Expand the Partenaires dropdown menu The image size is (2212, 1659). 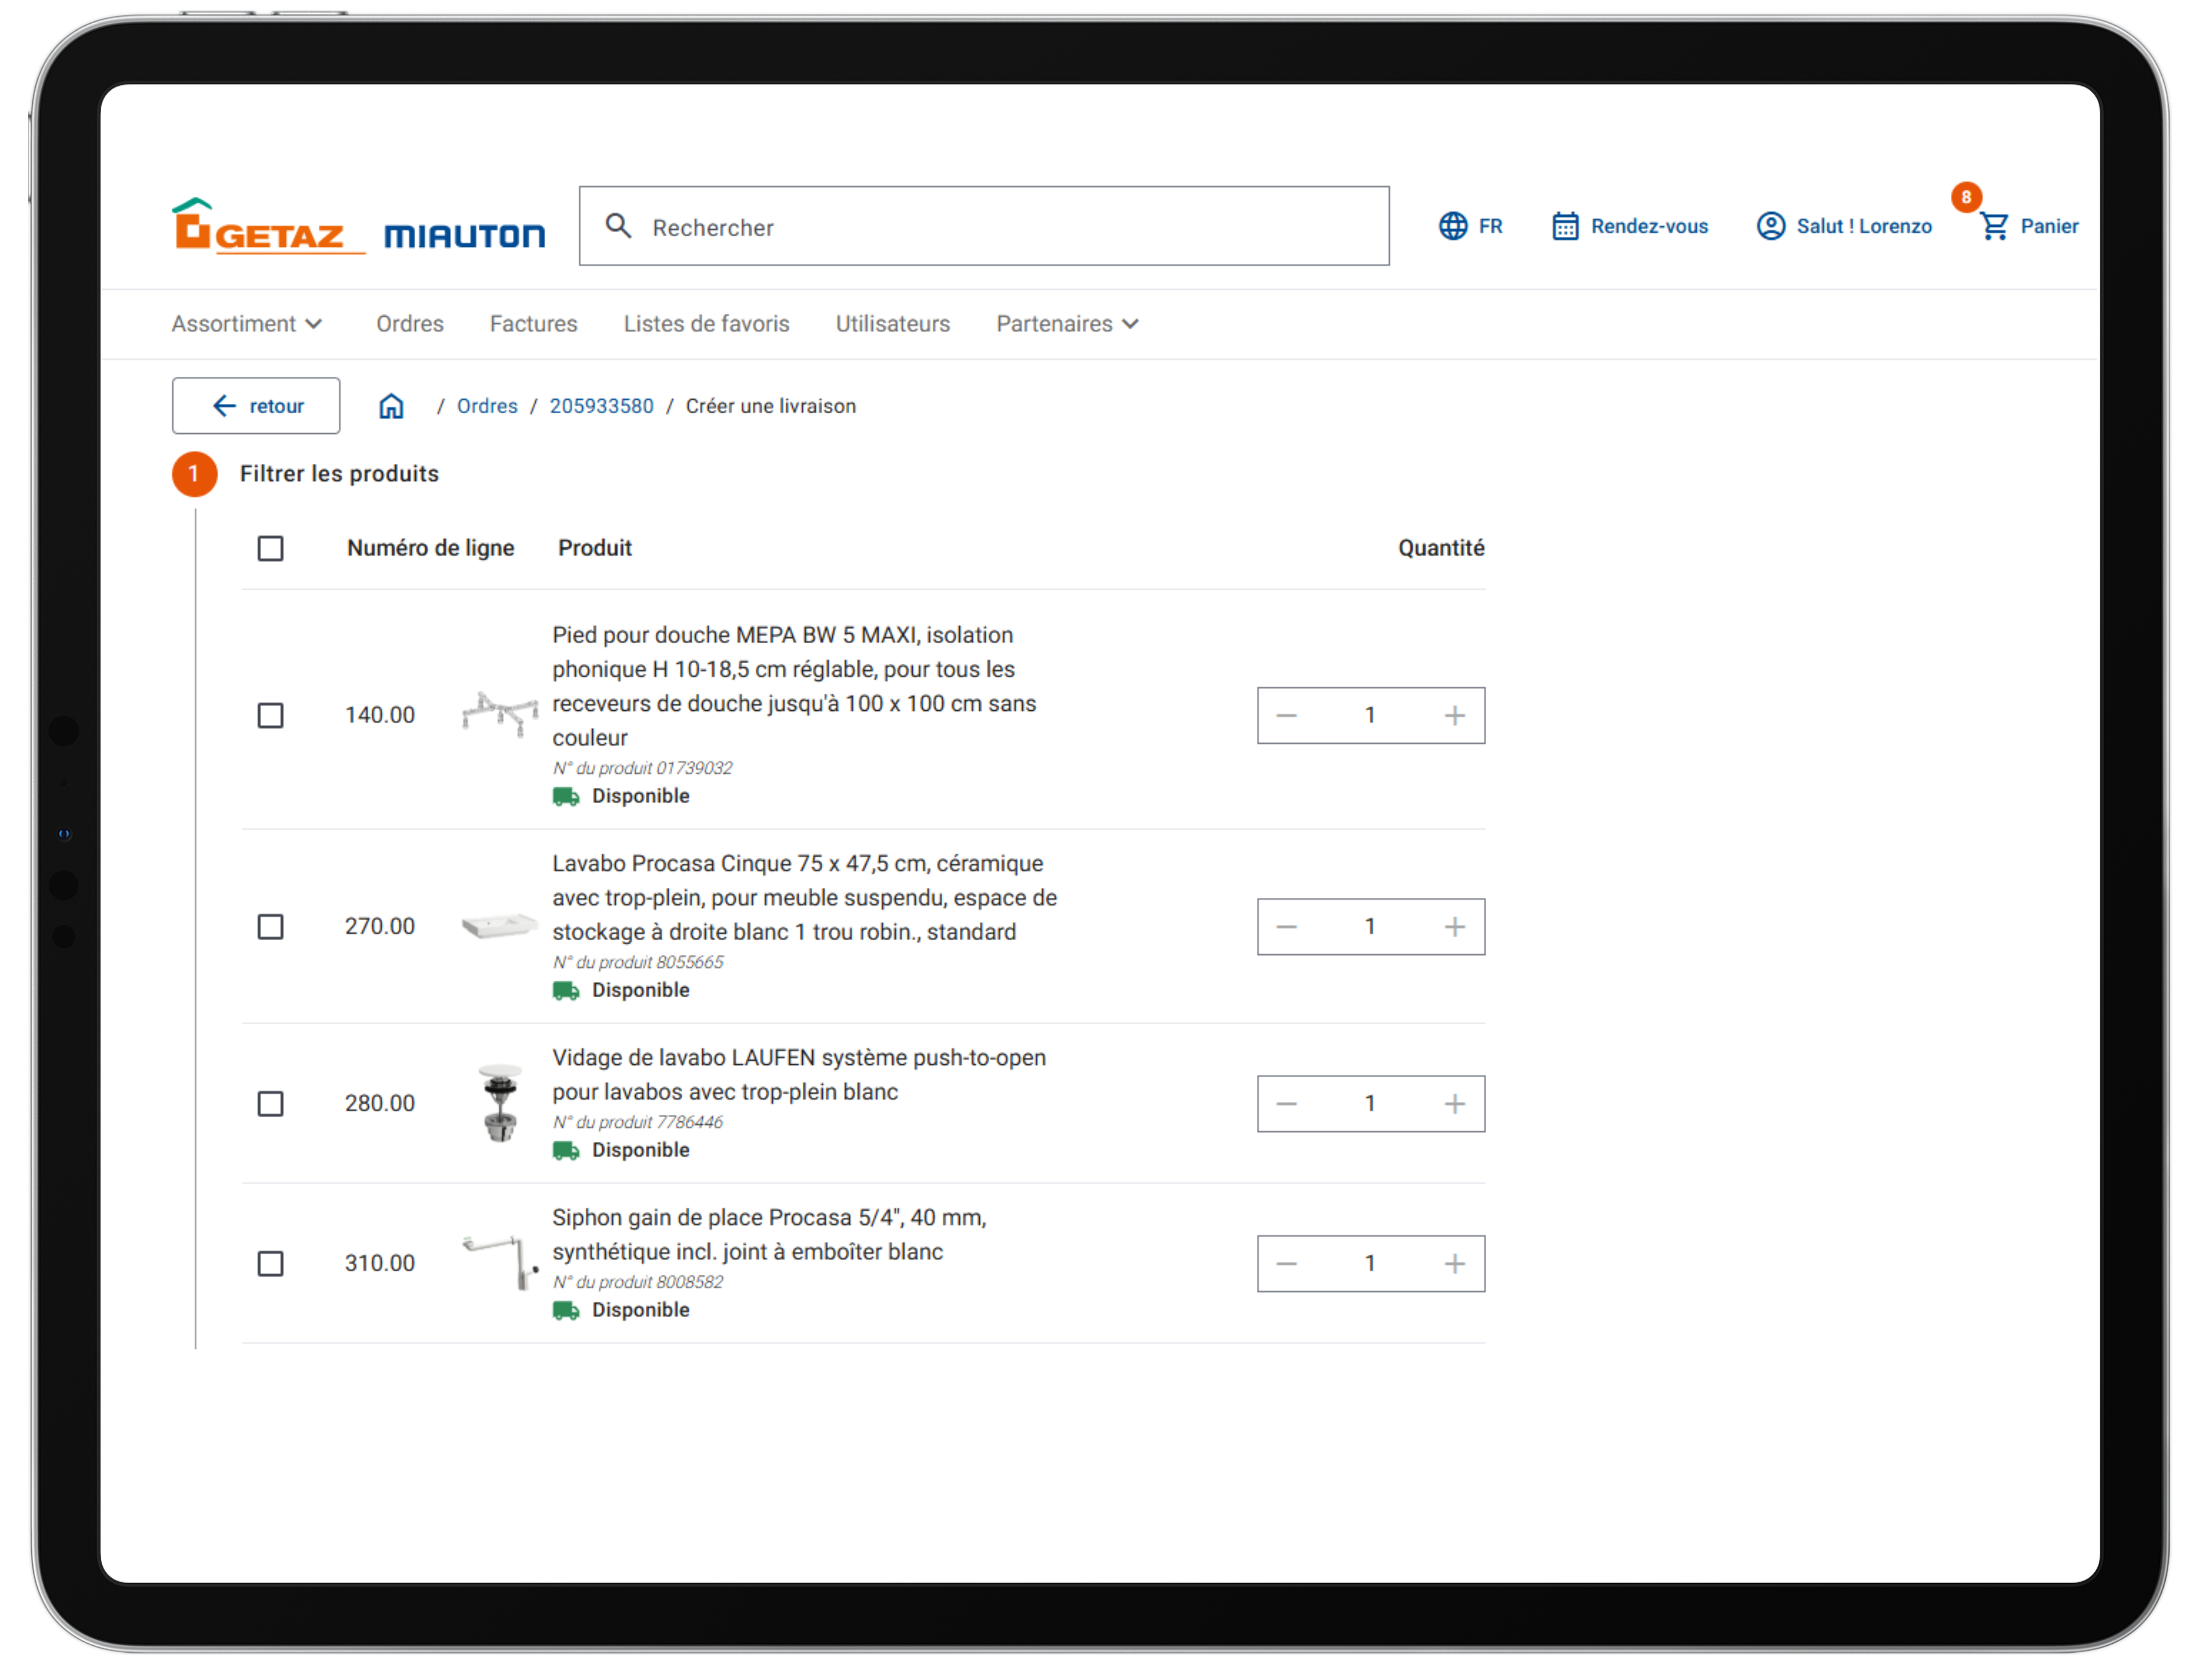pos(1067,324)
